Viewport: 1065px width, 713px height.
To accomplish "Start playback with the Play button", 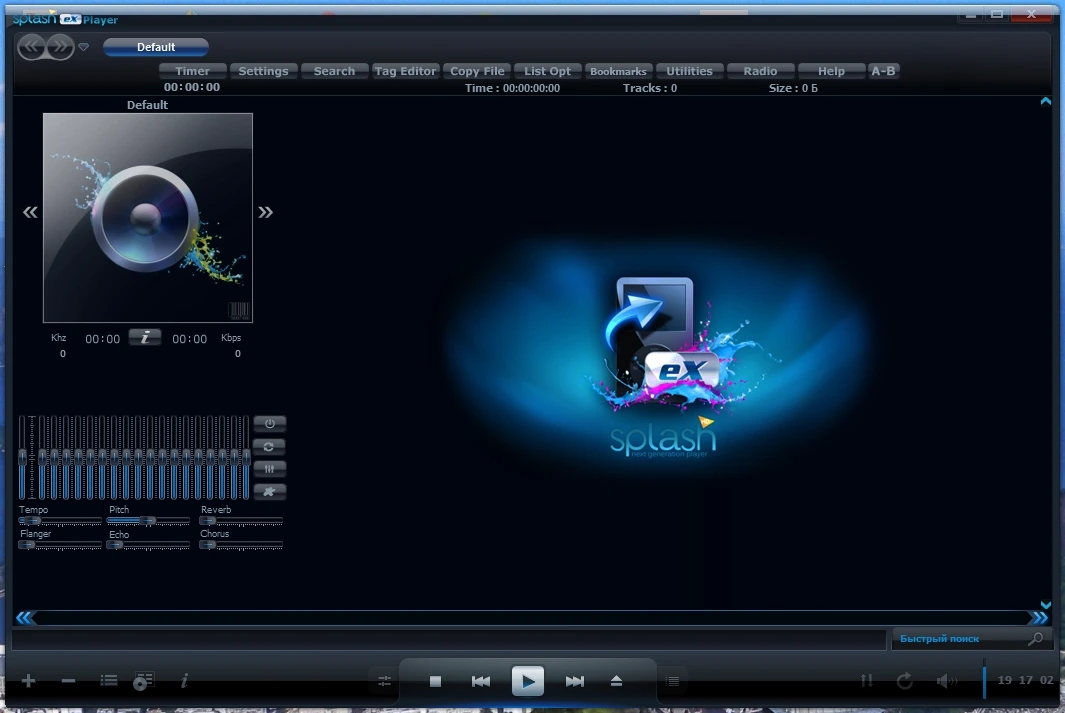I will (x=528, y=681).
